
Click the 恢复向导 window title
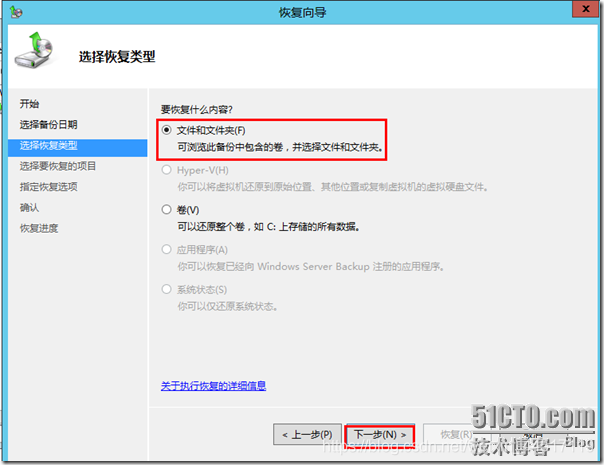[302, 13]
